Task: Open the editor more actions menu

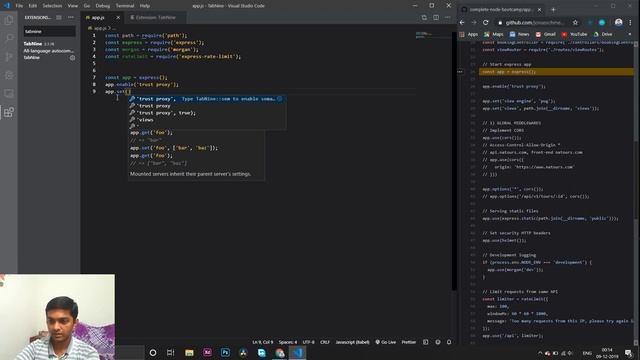Action: (448, 18)
